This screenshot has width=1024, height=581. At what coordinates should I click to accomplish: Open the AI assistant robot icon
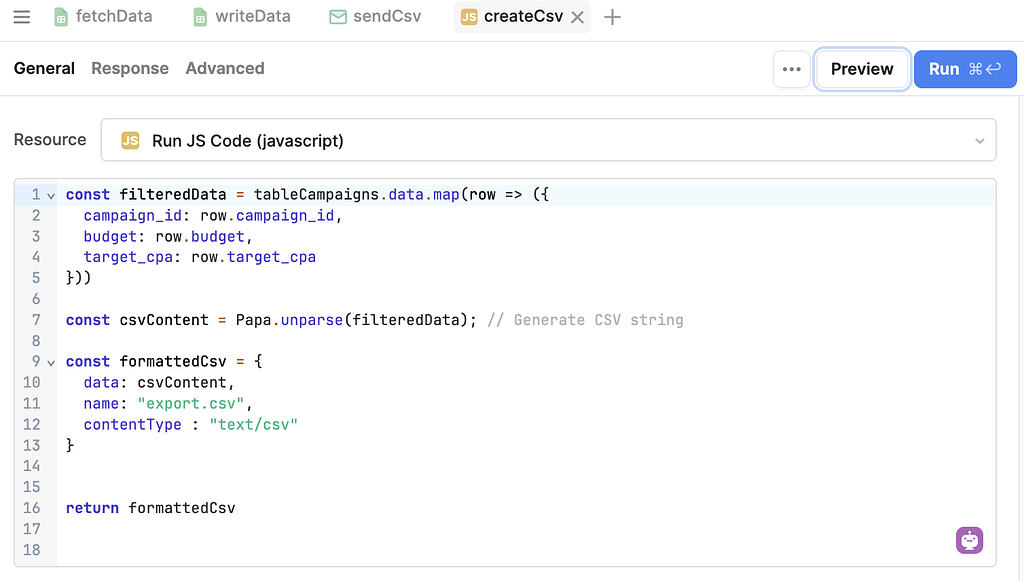[x=969, y=540]
